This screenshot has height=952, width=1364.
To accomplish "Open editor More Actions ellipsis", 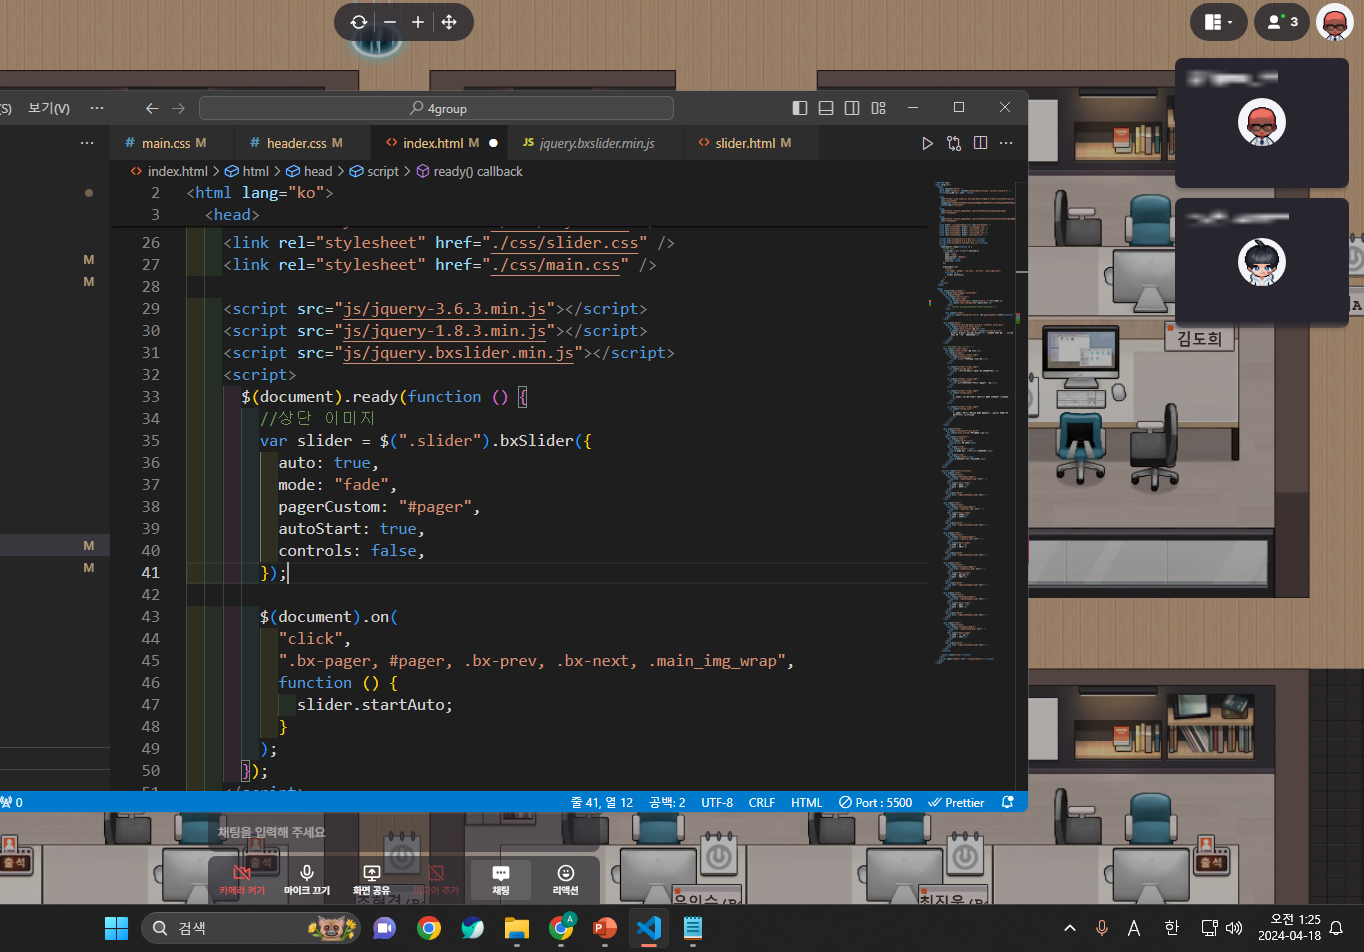I will coord(1006,143).
